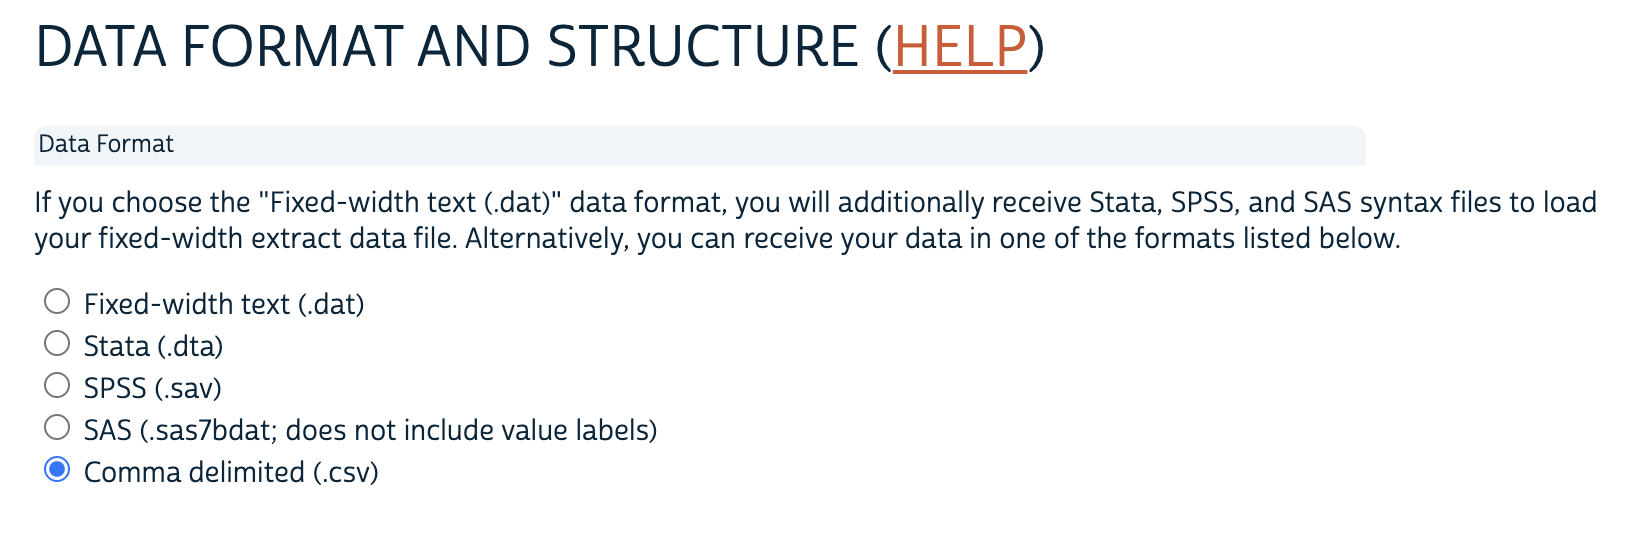The height and width of the screenshot is (546, 1644).
Task: Click the 'Stata (.dta)' label text
Action: (x=153, y=346)
